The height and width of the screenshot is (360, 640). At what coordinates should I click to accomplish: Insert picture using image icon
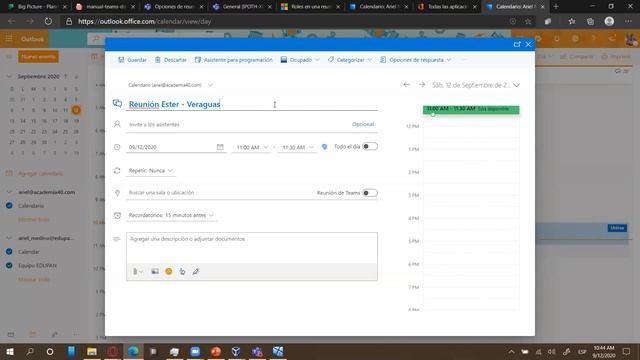[x=155, y=271]
